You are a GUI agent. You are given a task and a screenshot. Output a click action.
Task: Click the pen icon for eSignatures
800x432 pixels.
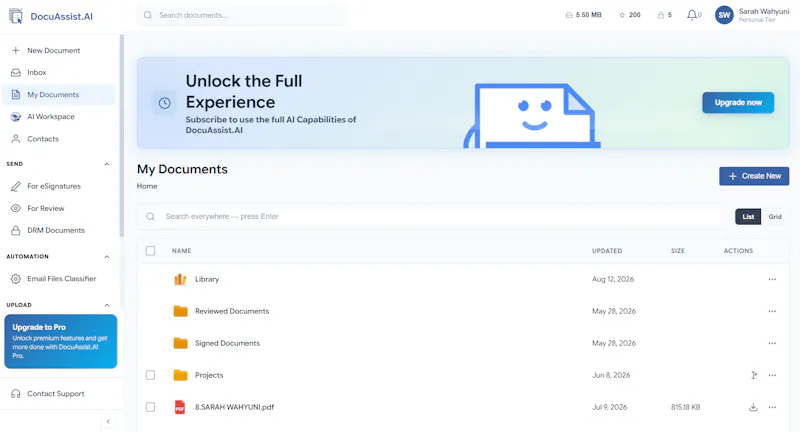tap(16, 186)
